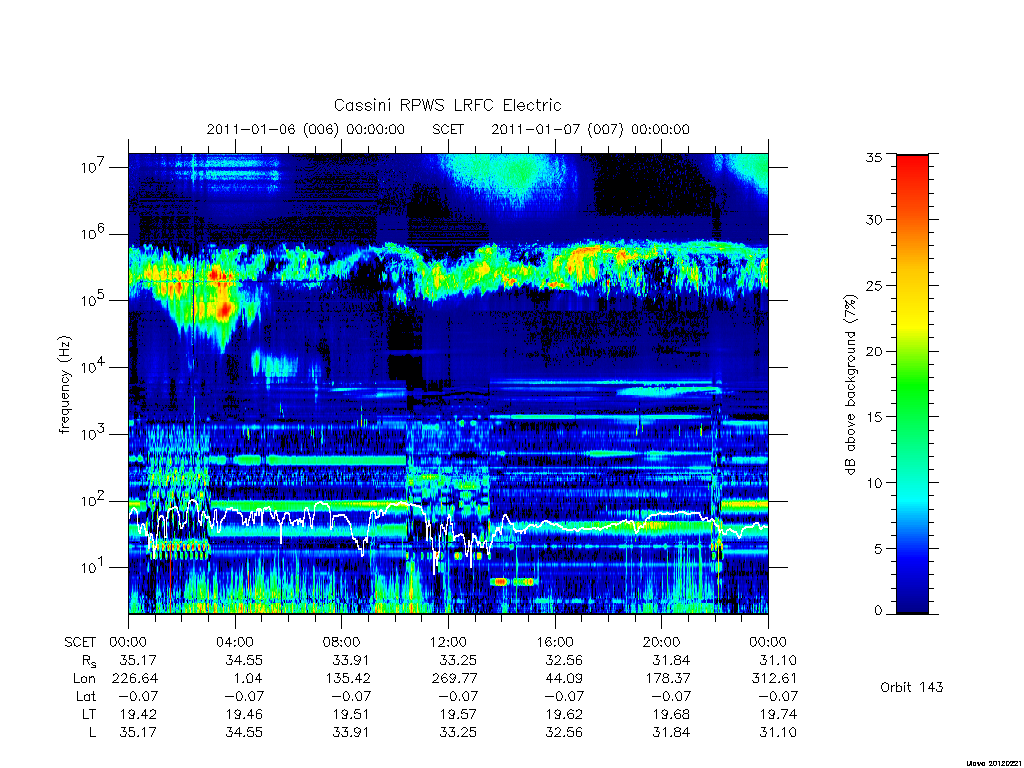The height and width of the screenshot is (768, 1024).
Task: Click the local time value '19.68'
Action: (671, 714)
